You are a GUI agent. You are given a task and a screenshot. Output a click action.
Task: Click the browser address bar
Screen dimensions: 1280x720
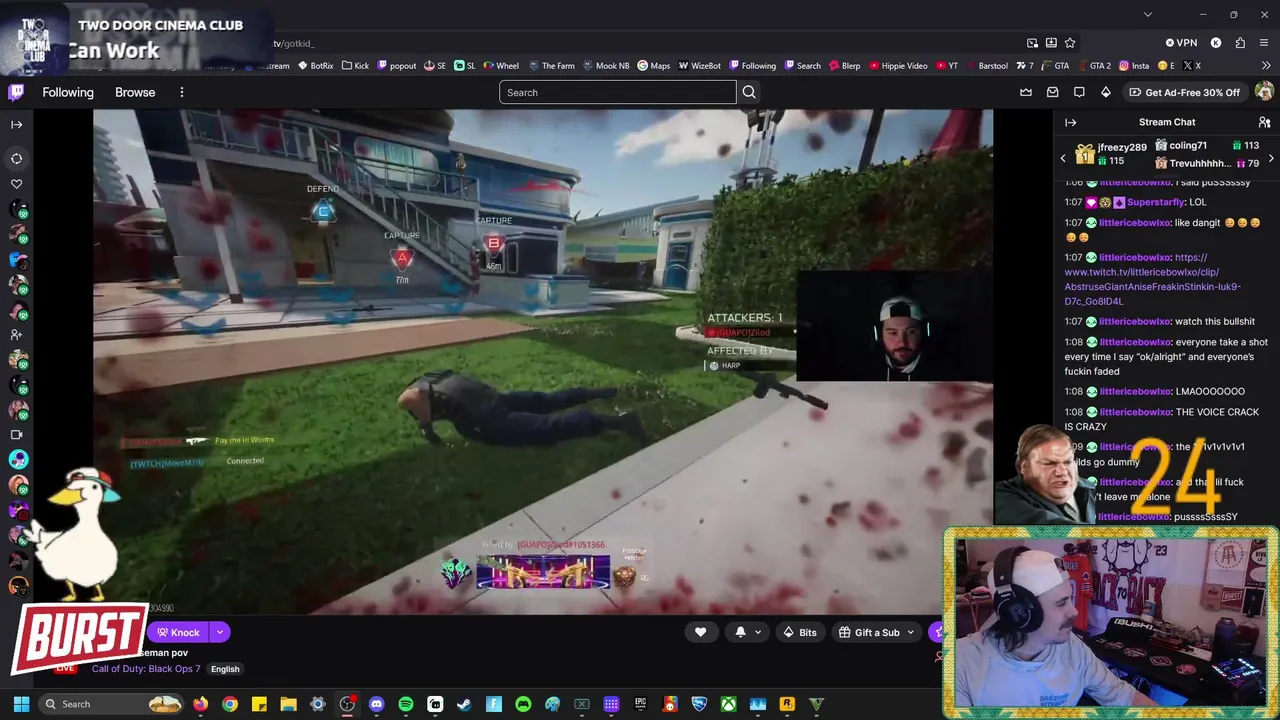click(x=640, y=43)
